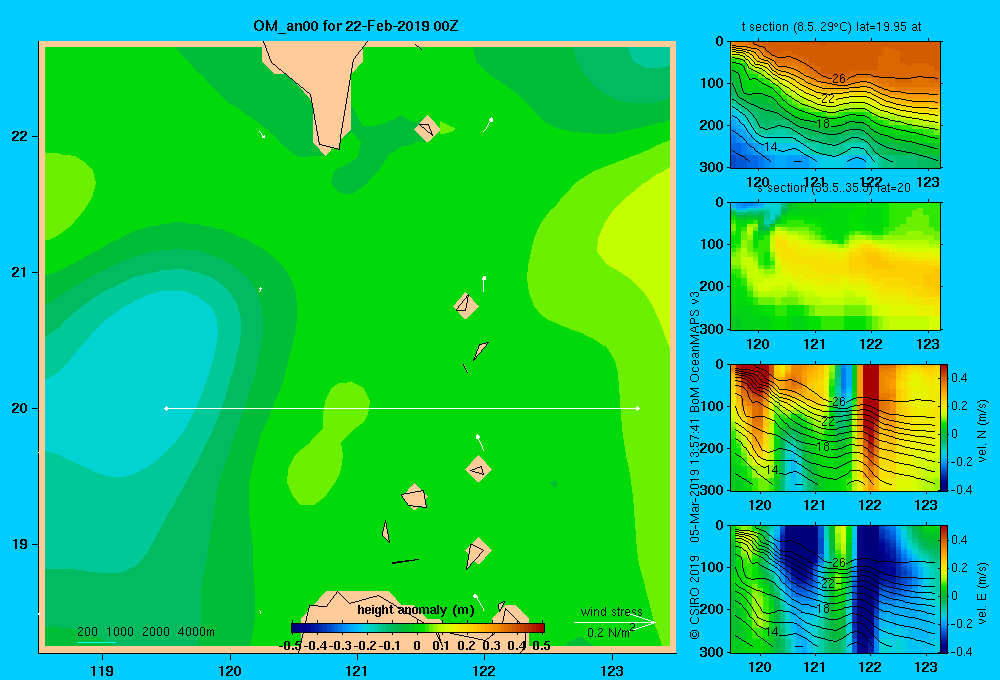The image size is (1000, 680).
Task: Click the "0.5" tick on the height anomaly bar
Action: (541, 646)
